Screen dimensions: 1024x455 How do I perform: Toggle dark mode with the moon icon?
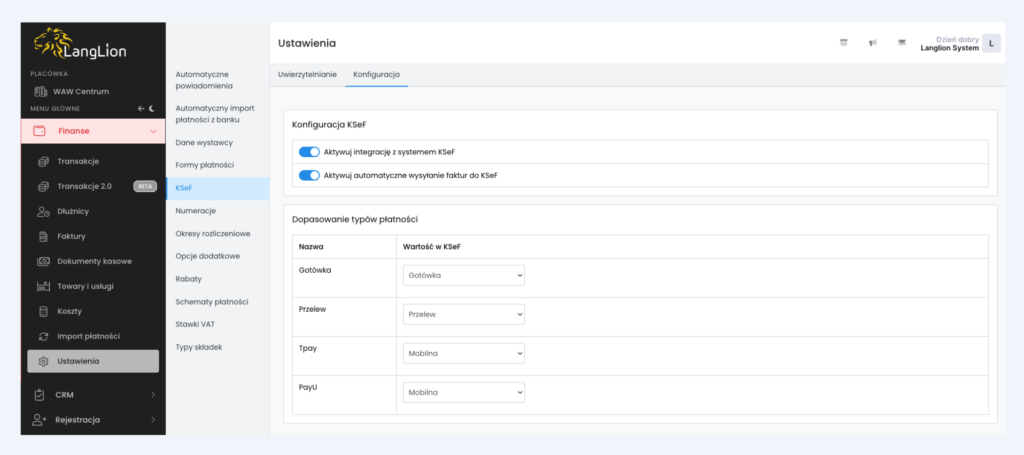click(153, 108)
